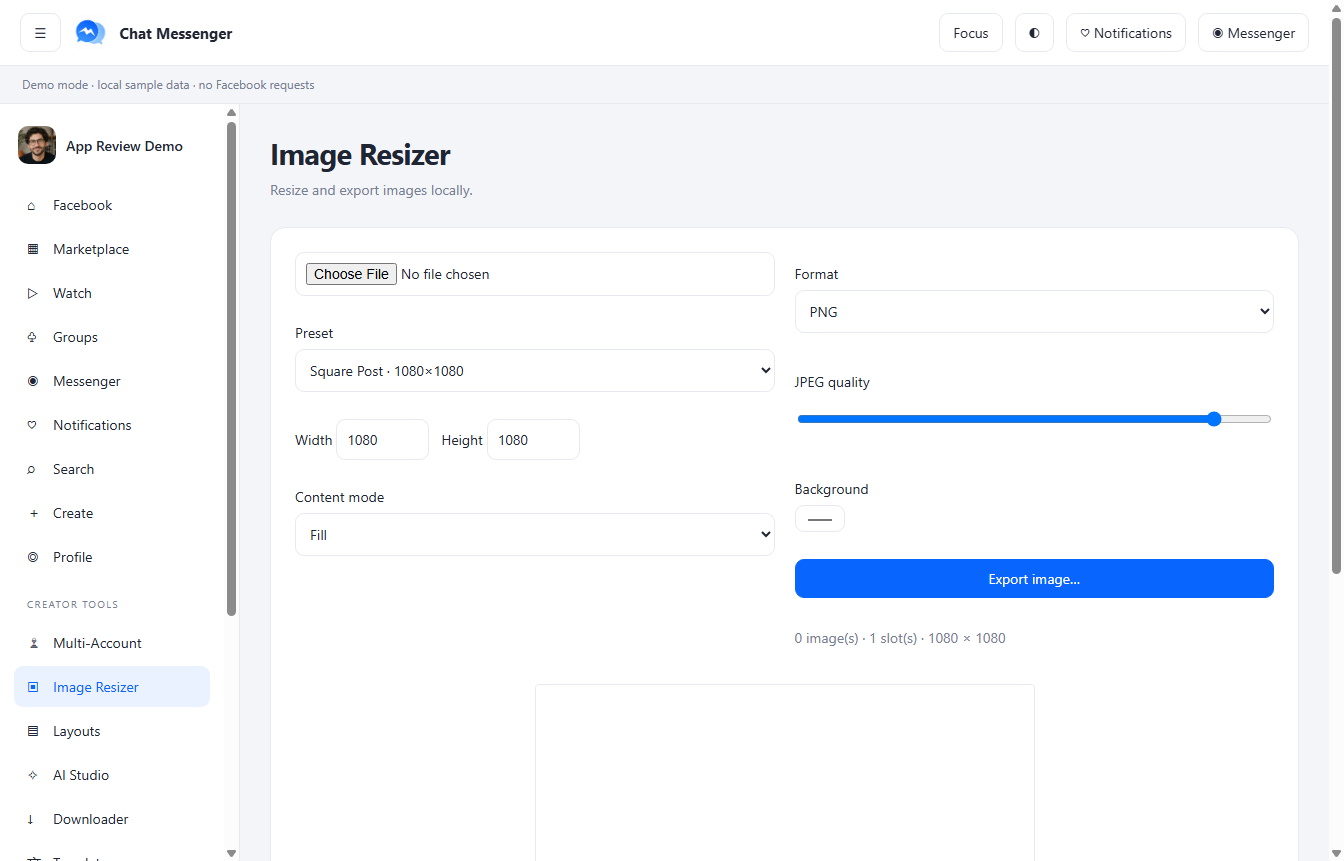Toggle dark mode with half-circle icon
The width and height of the screenshot is (1344, 861).
[1034, 33]
